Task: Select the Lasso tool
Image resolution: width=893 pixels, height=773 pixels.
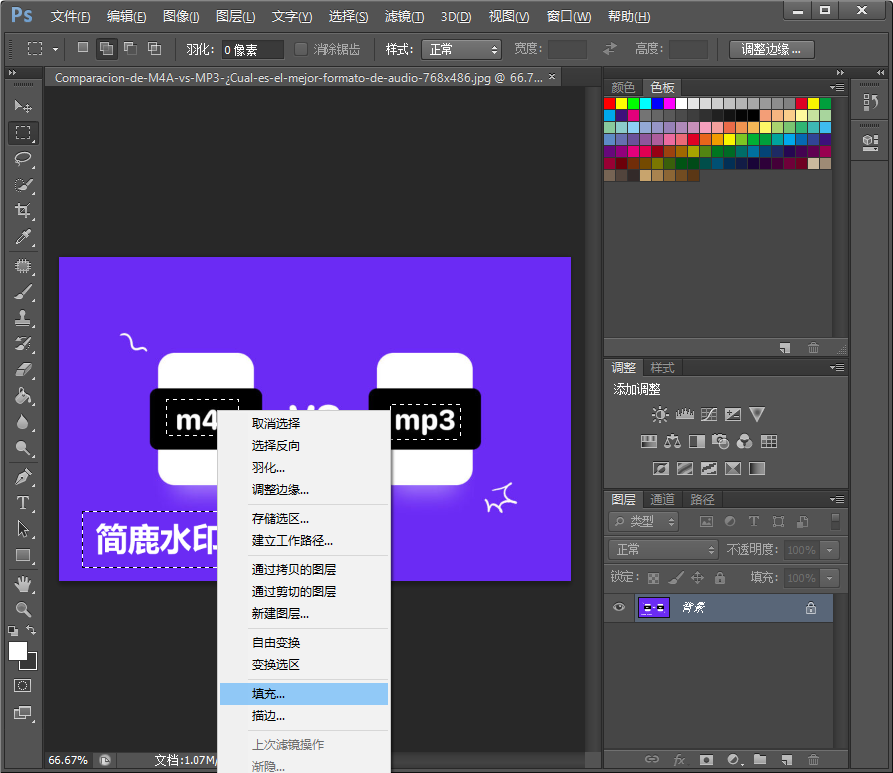Action: 23,158
